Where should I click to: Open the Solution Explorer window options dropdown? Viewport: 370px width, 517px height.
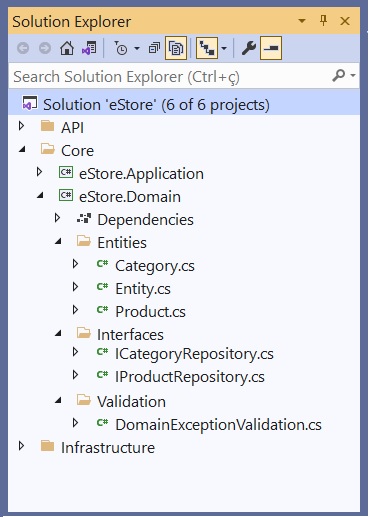pos(302,21)
